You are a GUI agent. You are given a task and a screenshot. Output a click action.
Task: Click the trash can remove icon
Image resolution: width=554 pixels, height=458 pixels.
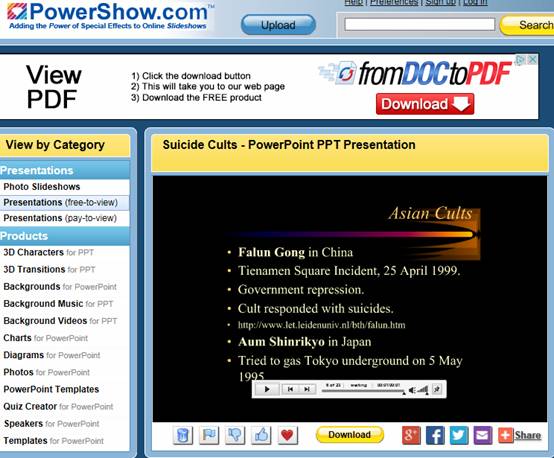(183, 435)
